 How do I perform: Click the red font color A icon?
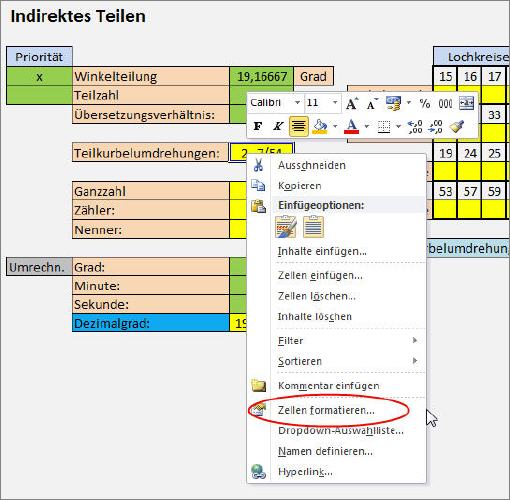click(352, 126)
